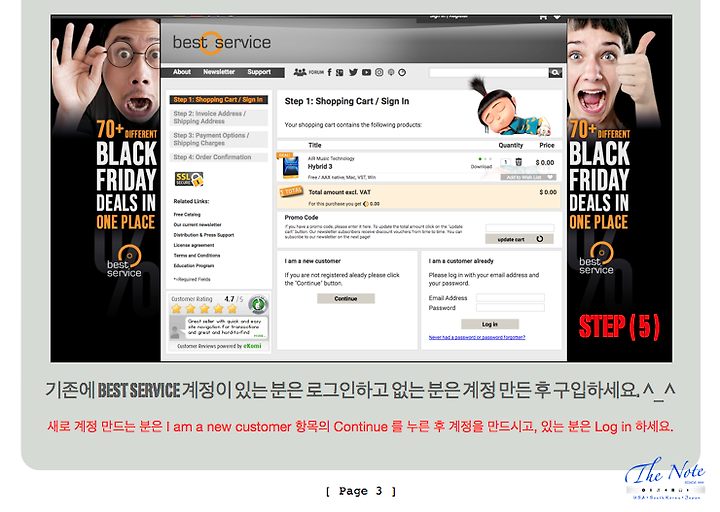The image size is (720, 512).
Task: Click the trash icon for Hybrid 3
Action: click(518, 162)
